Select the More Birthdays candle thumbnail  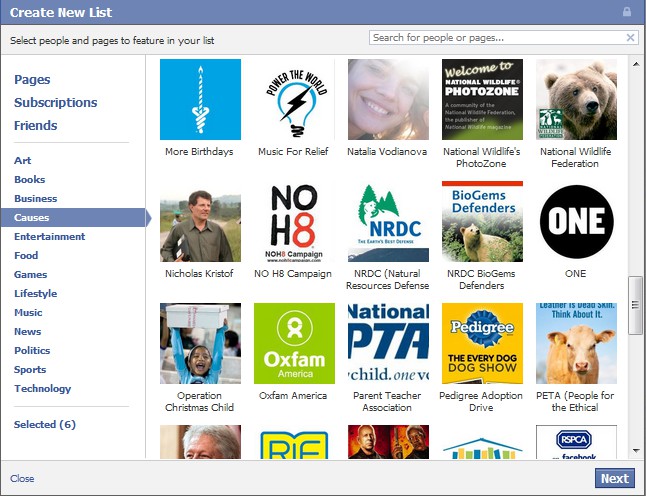pos(200,99)
